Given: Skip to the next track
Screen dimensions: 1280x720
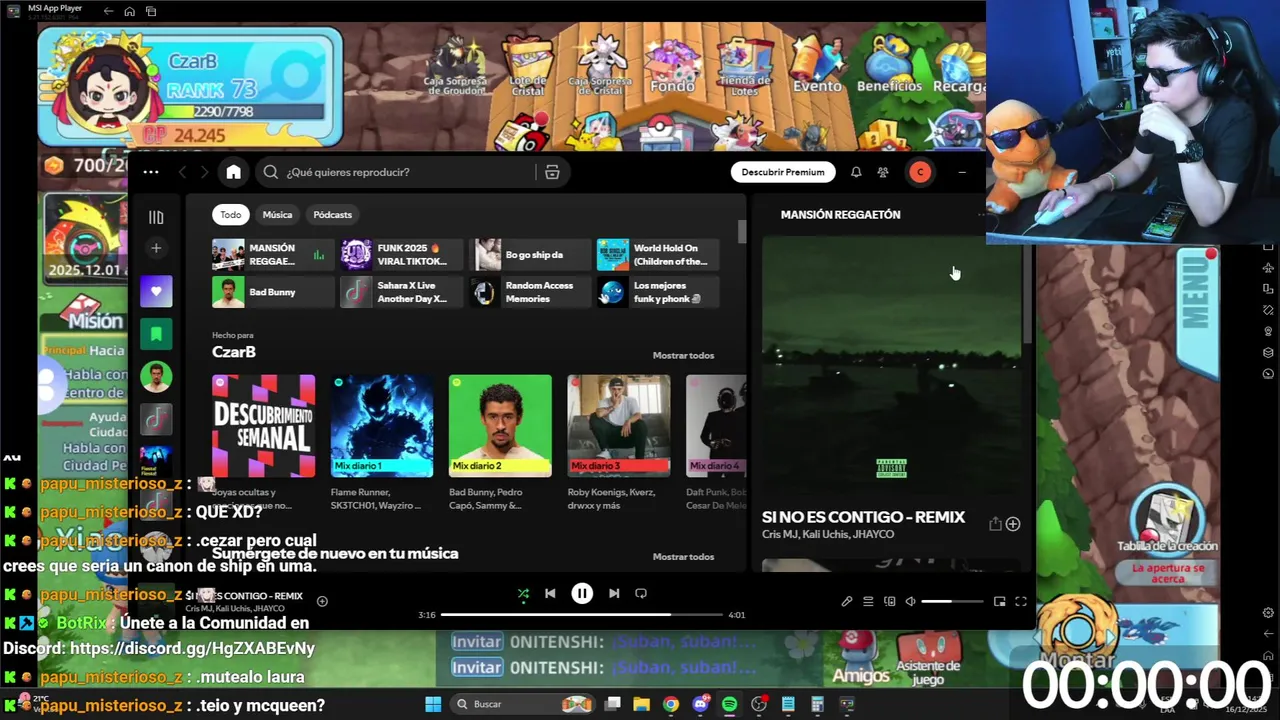Looking at the screenshot, I should pyautogui.click(x=614, y=593).
